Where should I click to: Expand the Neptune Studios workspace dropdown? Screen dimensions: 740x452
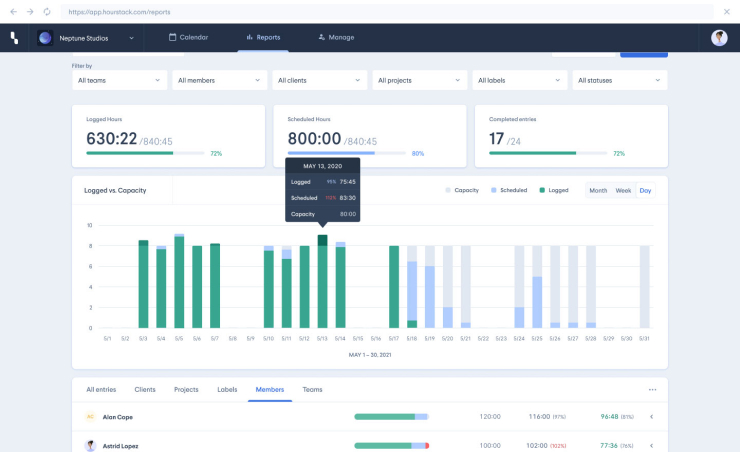[x=131, y=38]
